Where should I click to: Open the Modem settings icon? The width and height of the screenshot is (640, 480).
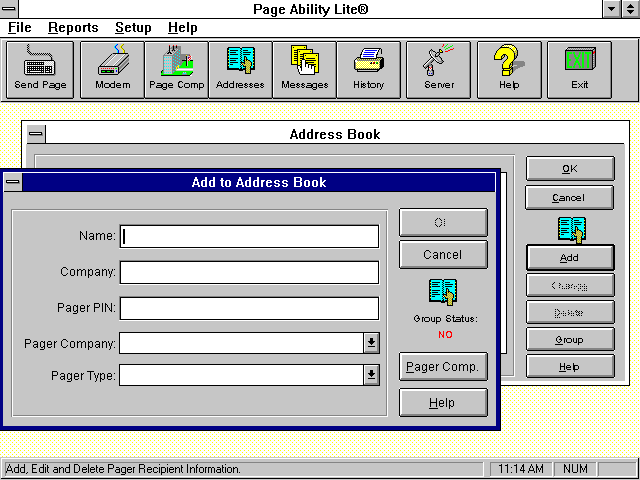pyautogui.click(x=112, y=69)
